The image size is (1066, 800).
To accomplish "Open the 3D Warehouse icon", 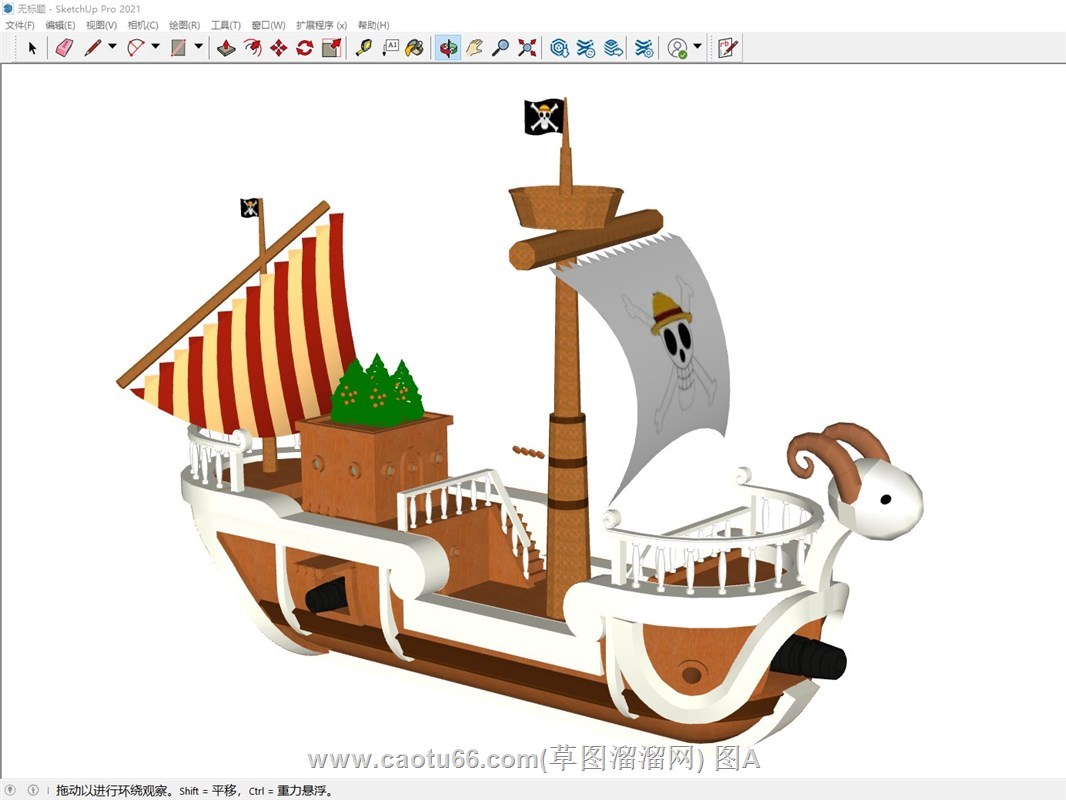I will (560, 48).
